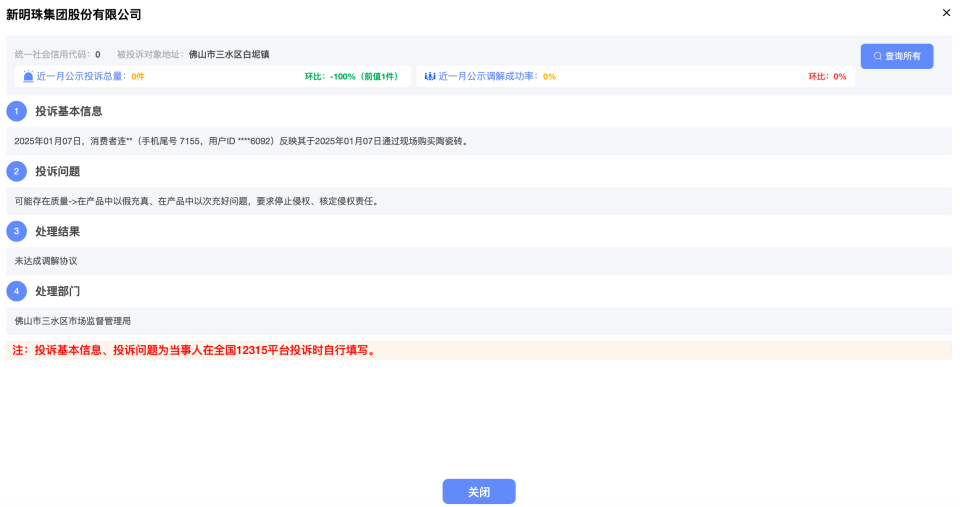Image resolution: width=960 pixels, height=507 pixels.
Task: Click the mediation icon beside 近一月公示调解成功率
Action: [x=430, y=77]
